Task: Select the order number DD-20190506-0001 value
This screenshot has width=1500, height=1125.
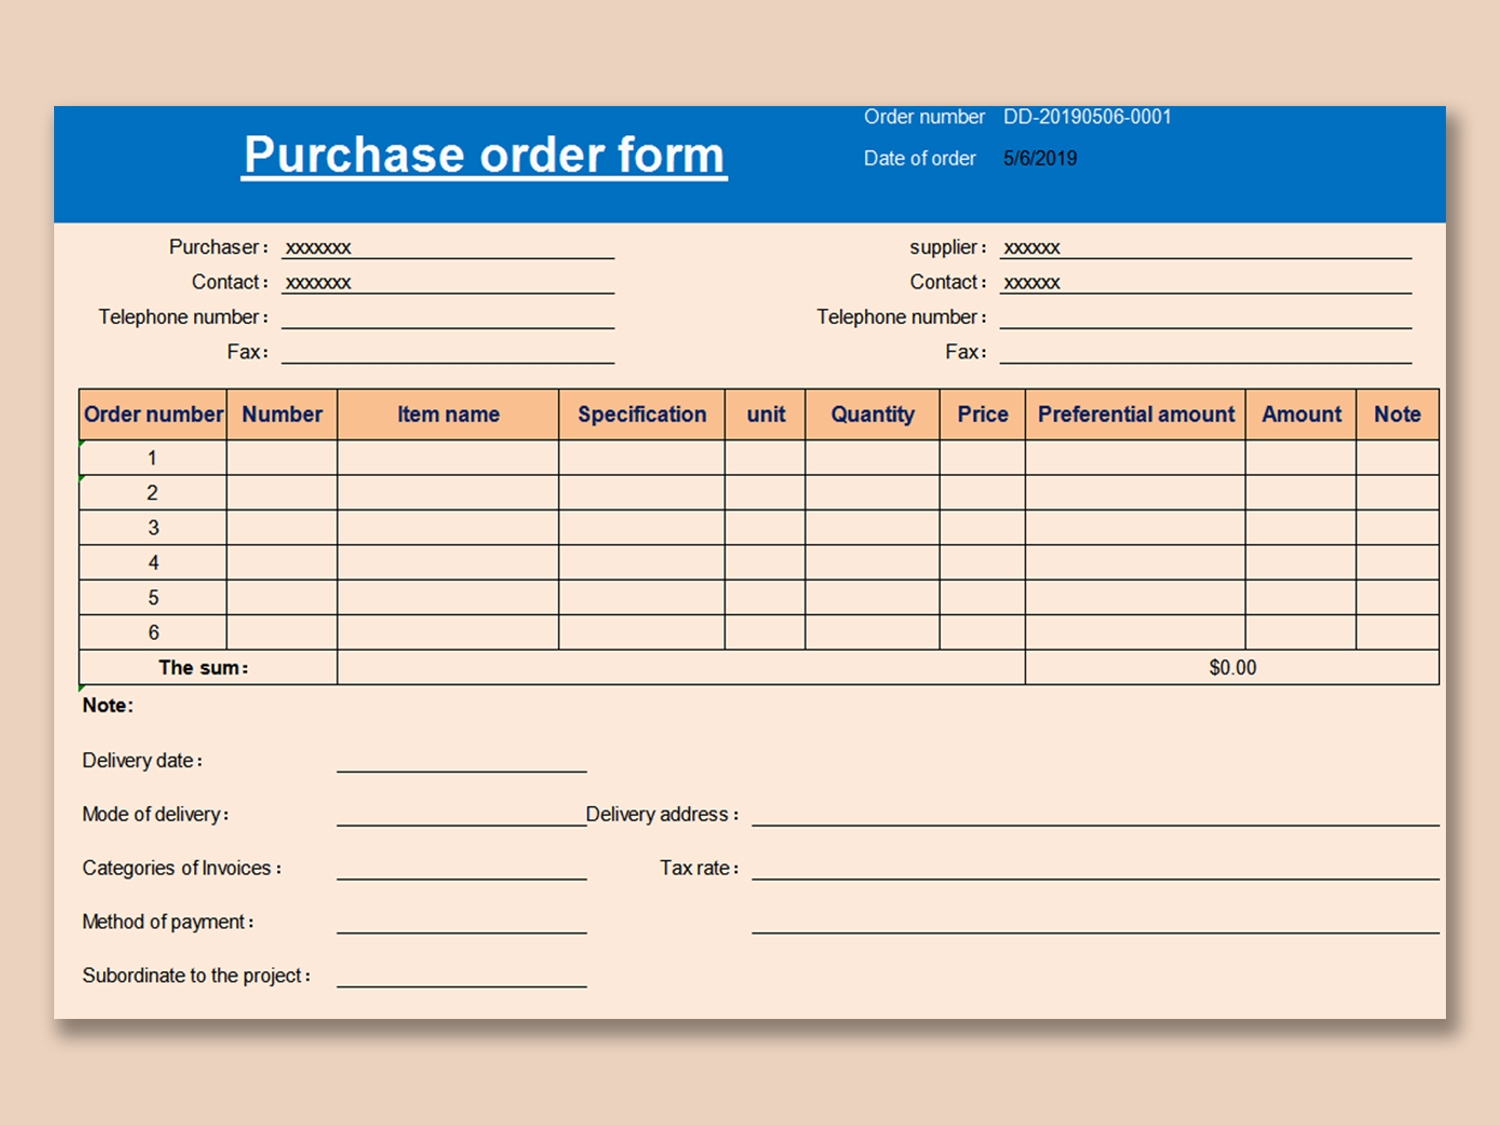Action: coord(1087,117)
